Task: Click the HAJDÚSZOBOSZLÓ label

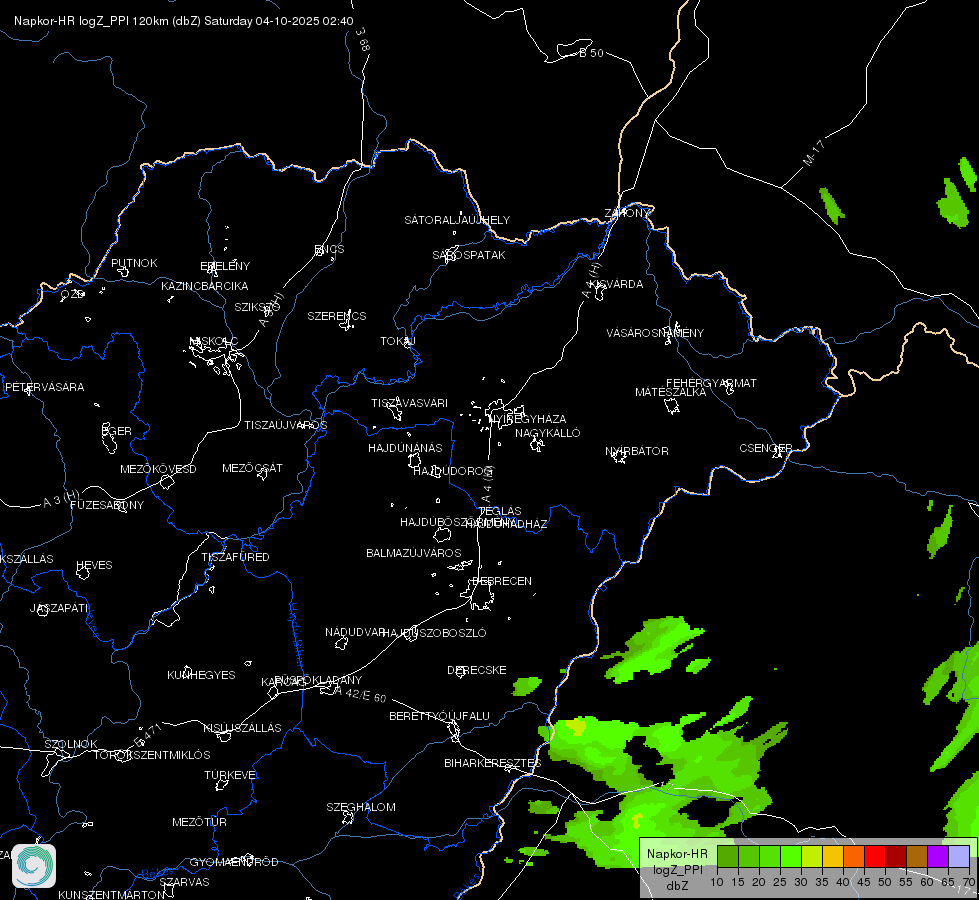Action: coord(435,633)
